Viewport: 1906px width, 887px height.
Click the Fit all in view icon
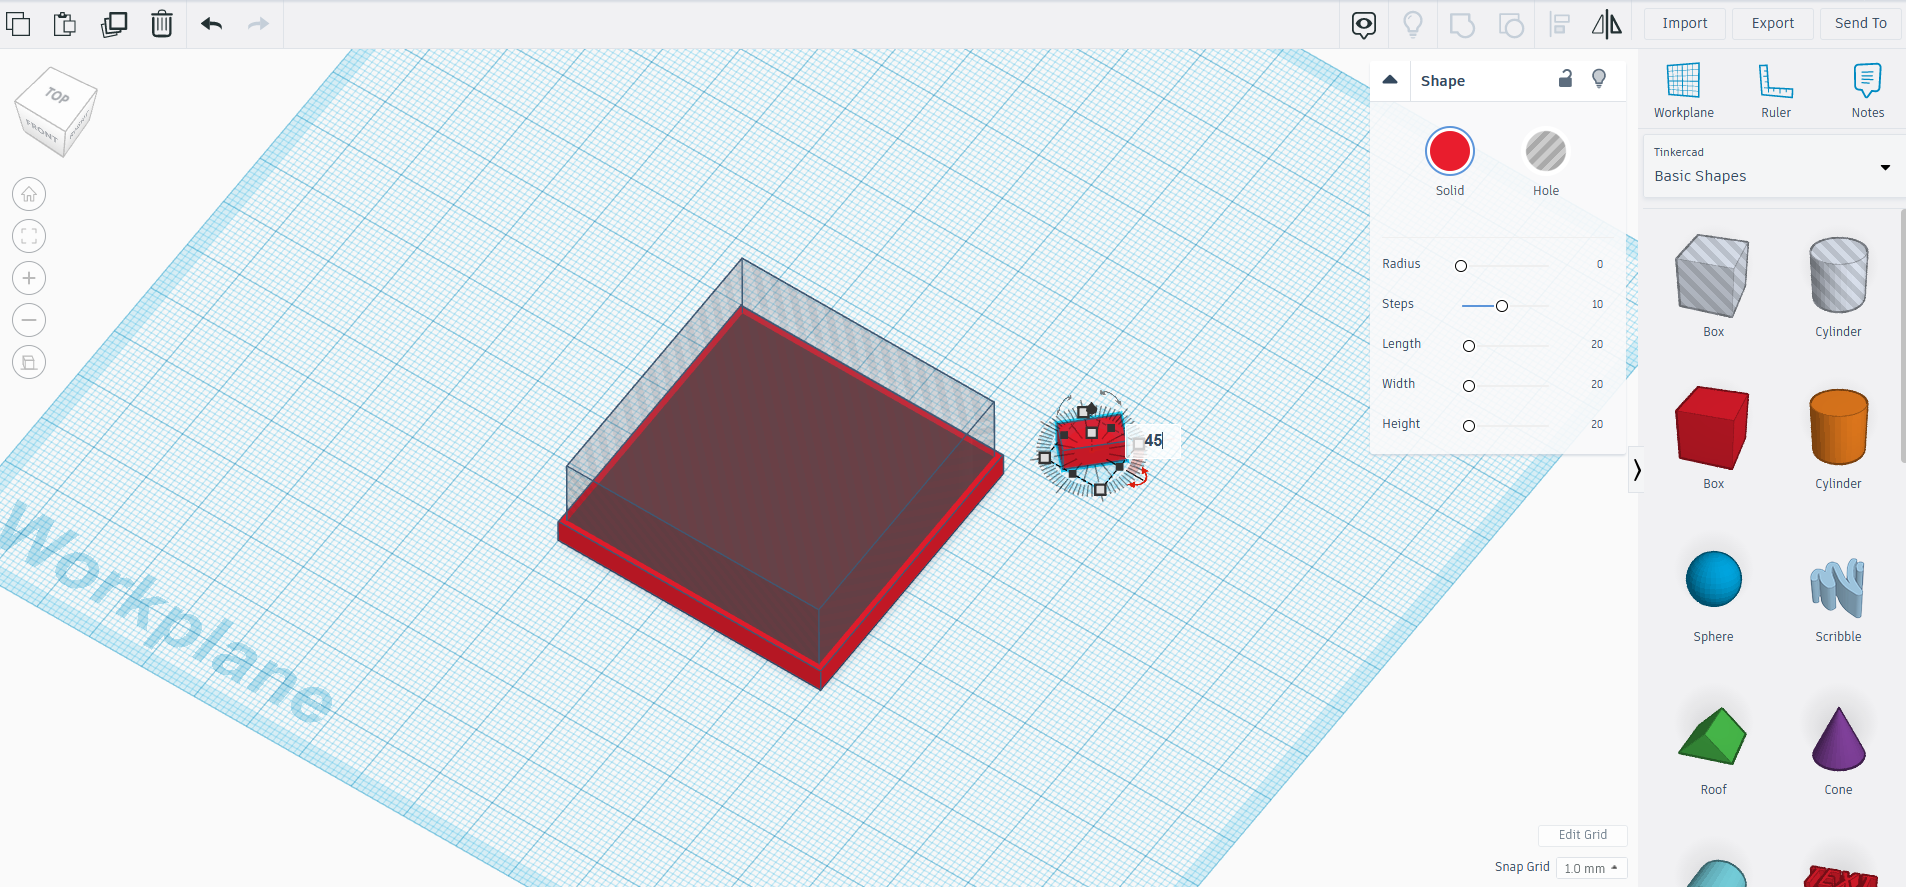point(29,236)
